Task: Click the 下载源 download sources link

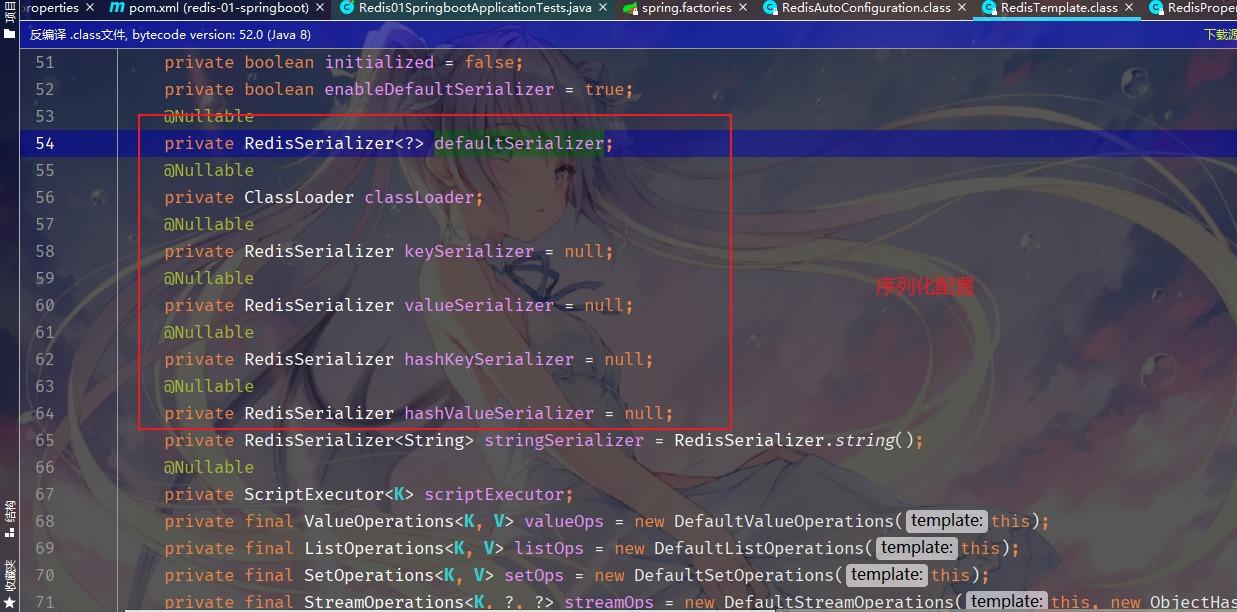Action: 1220,34
